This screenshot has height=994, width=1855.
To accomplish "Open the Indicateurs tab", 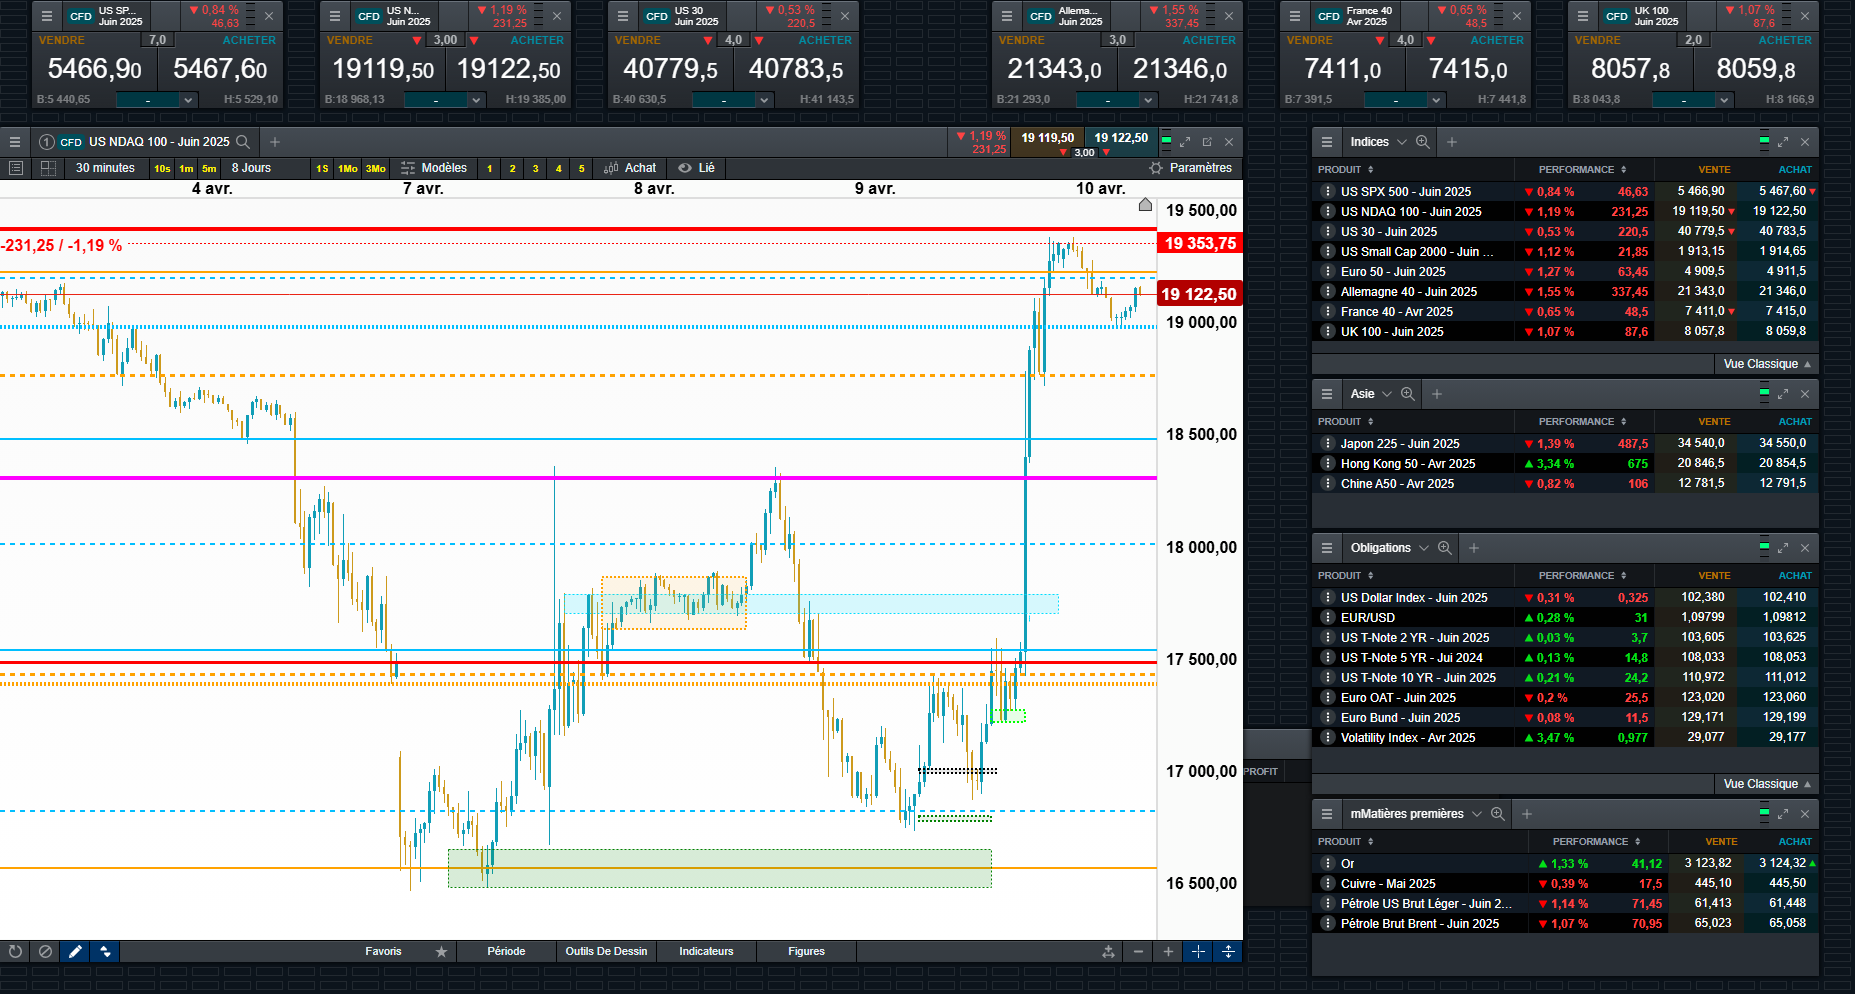I will coord(706,952).
